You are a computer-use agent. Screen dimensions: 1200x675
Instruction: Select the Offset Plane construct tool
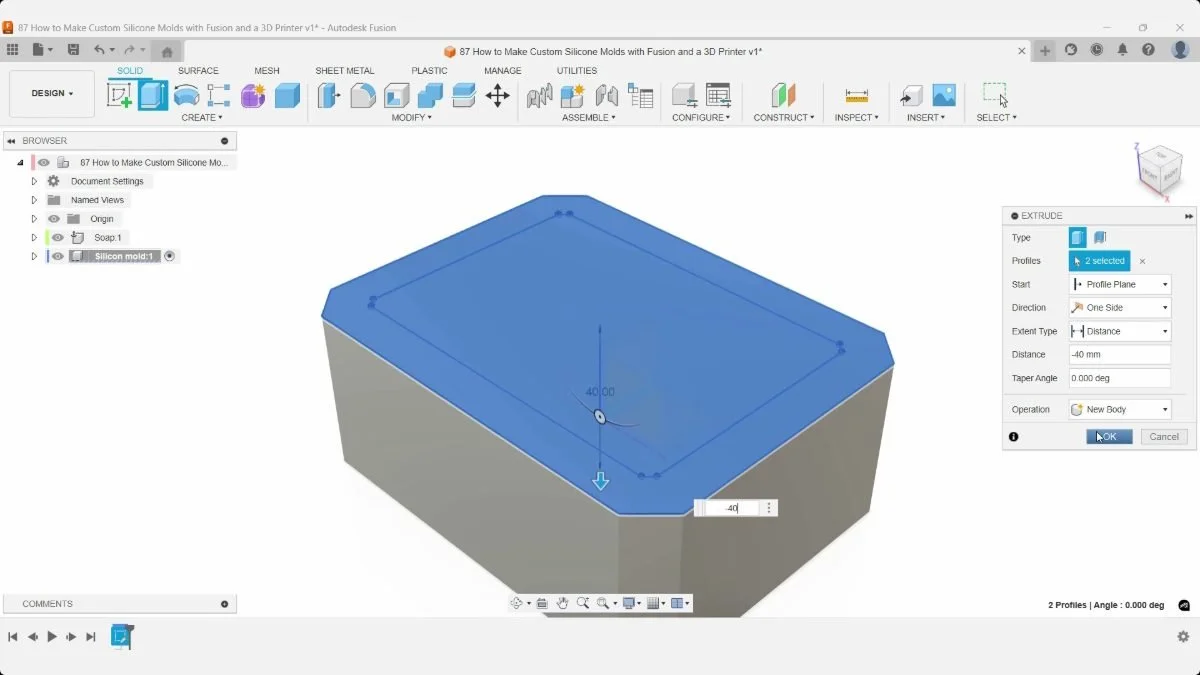(x=783, y=95)
